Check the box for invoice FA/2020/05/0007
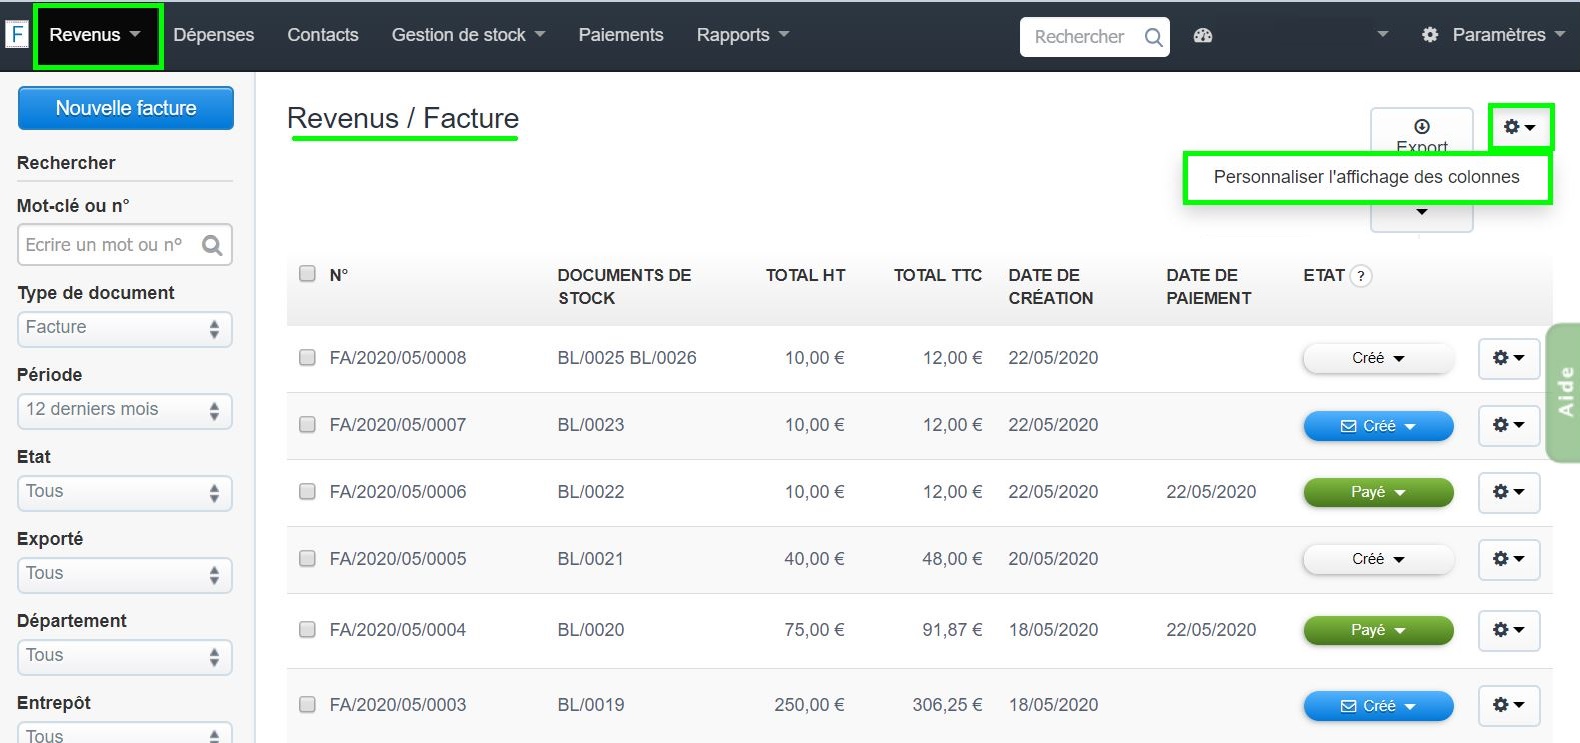Screen dimensions: 1580x743 [x=307, y=425]
